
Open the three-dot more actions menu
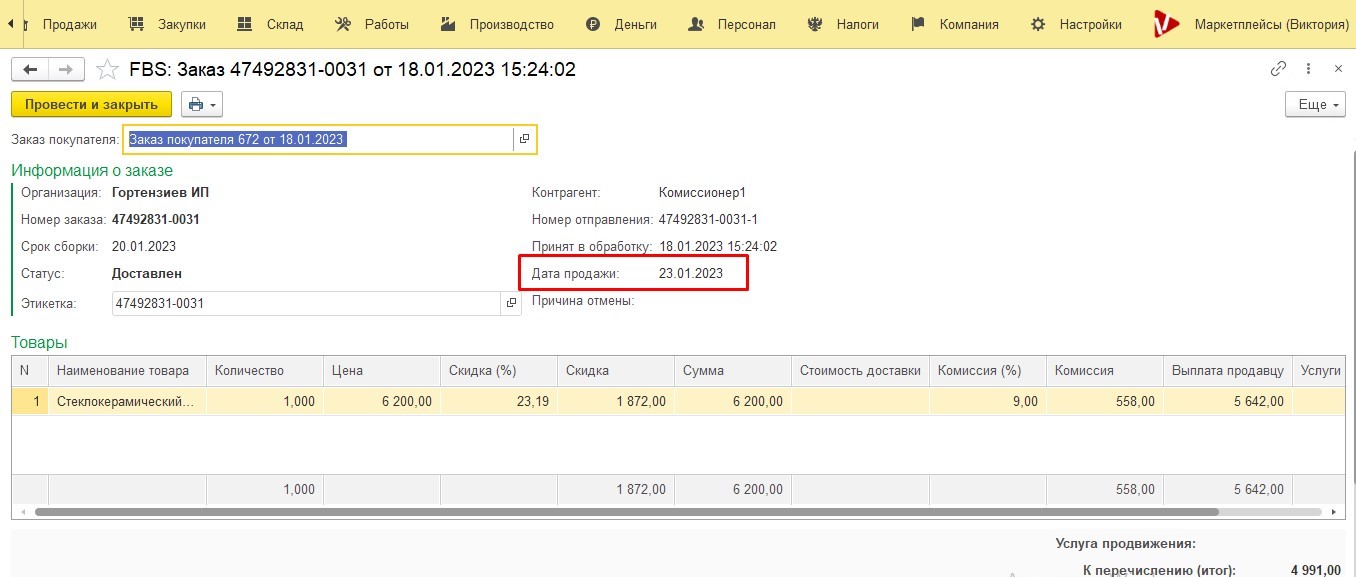coord(1309,69)
